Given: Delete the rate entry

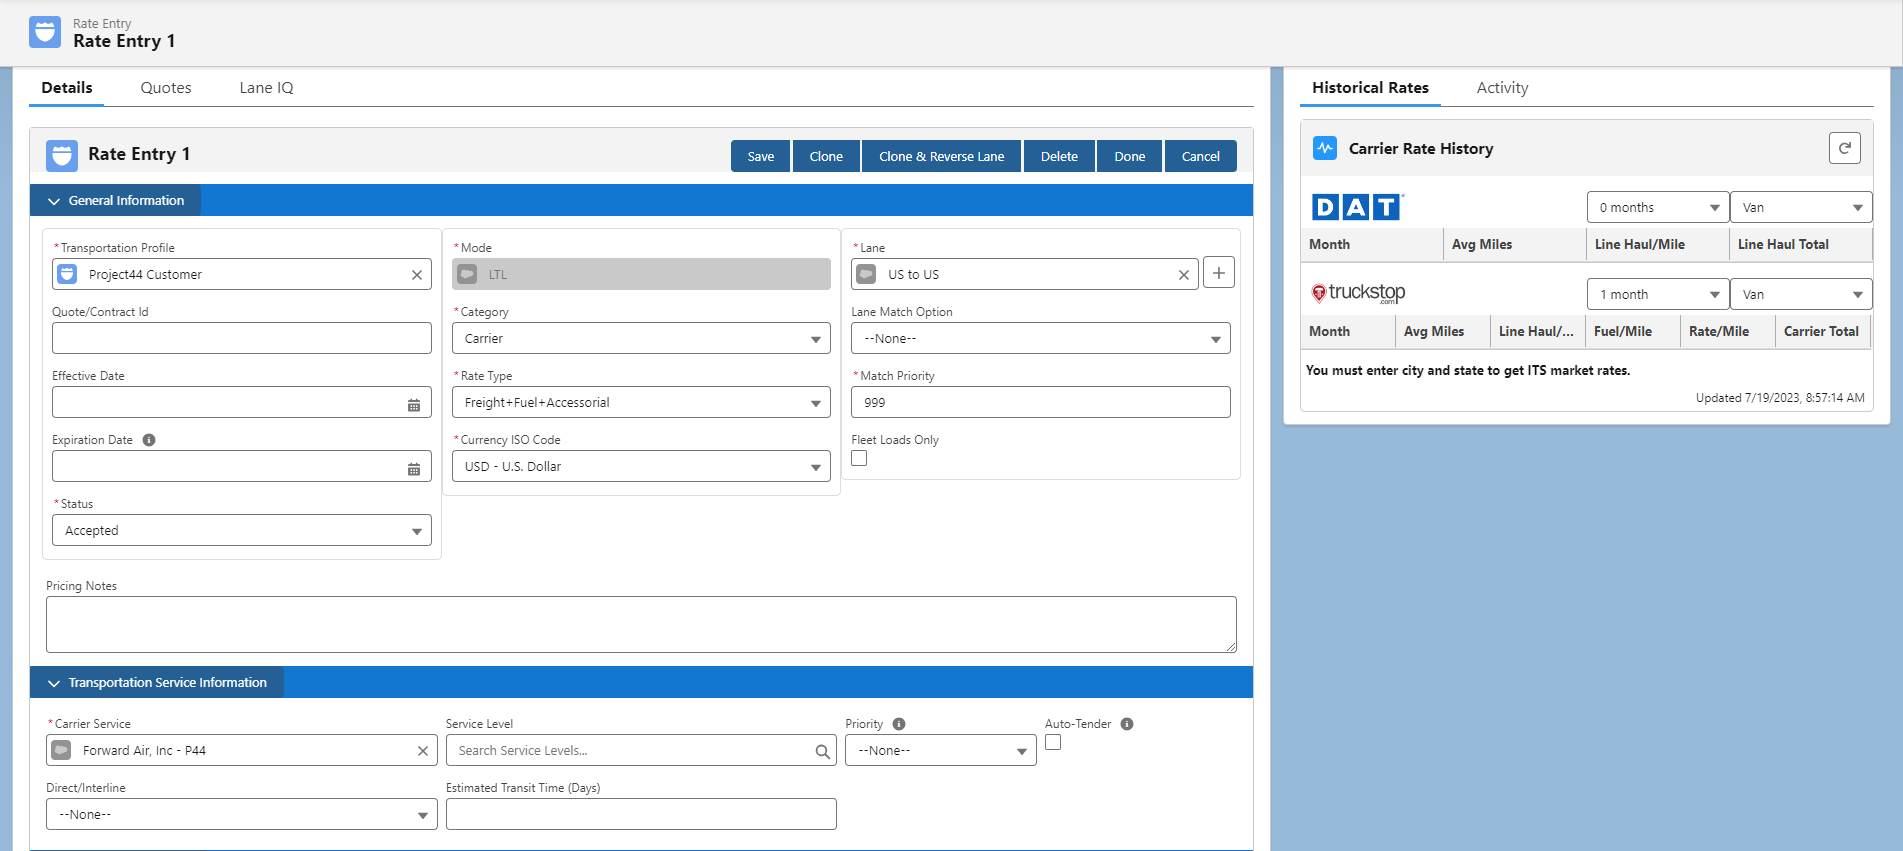Looking at the screenshot, I should [x=1059, y=156].
